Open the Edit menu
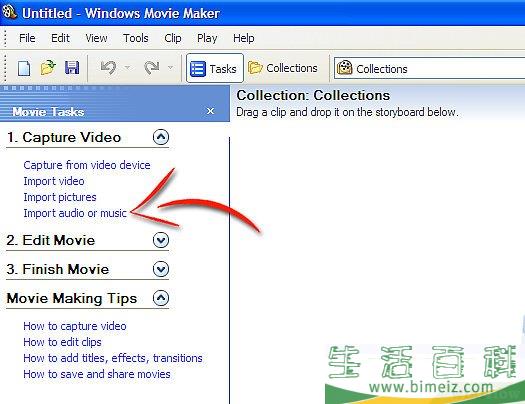The image size is (525, 404). click(60, 38)
